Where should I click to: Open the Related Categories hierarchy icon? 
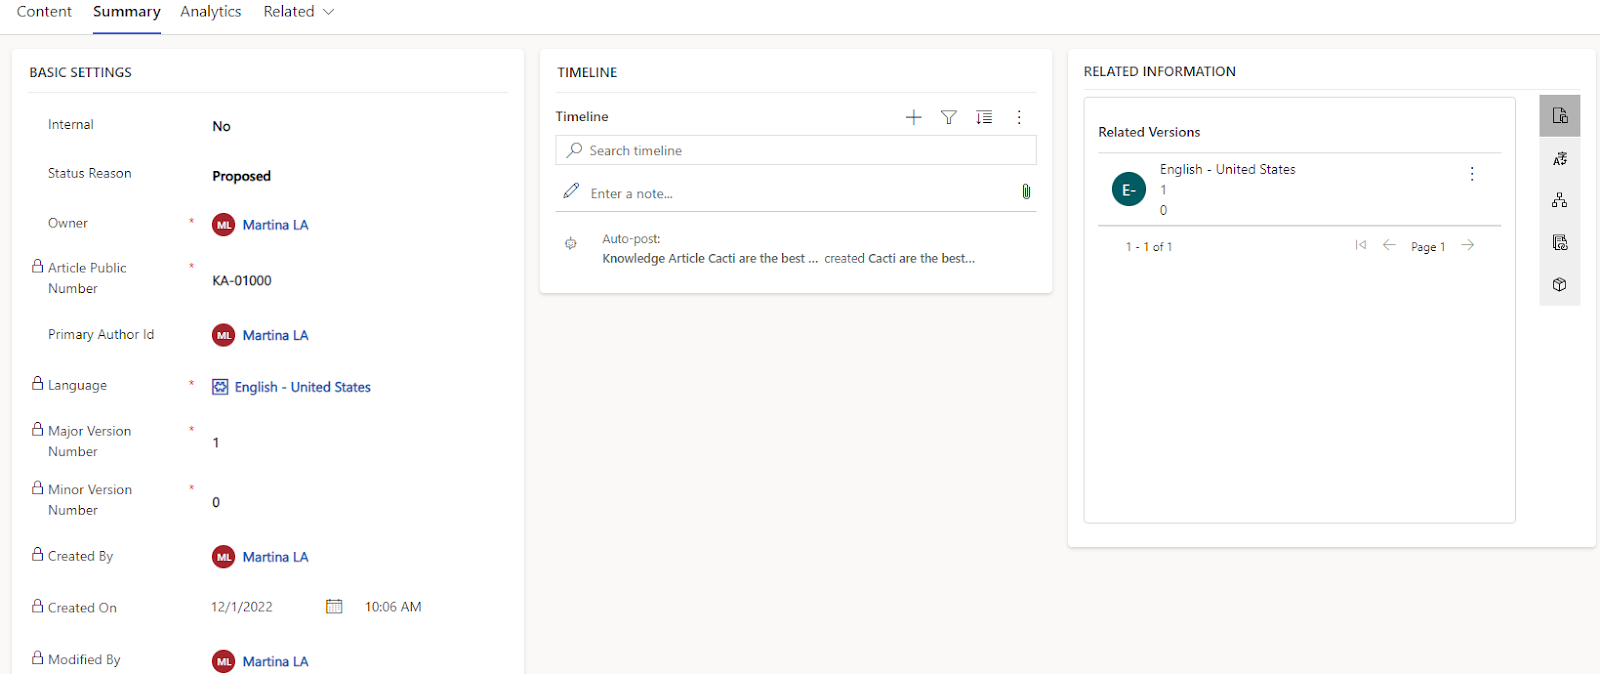1559,201
